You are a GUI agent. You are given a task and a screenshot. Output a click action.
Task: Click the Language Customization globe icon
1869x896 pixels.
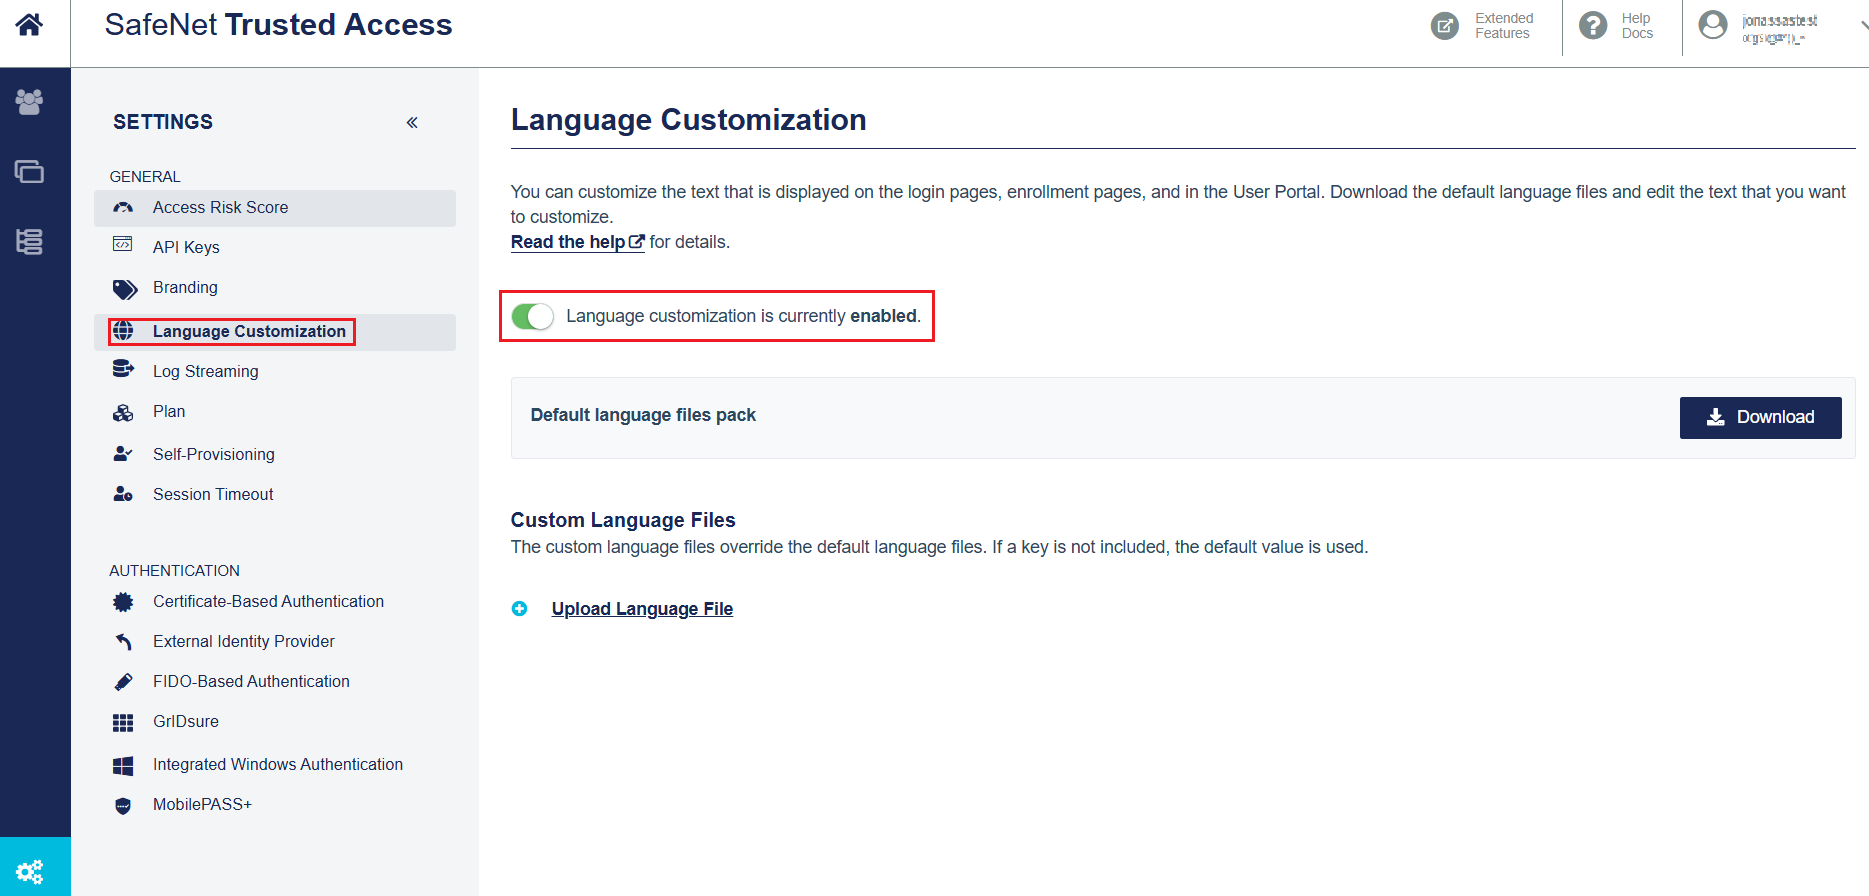click(123, 331)
